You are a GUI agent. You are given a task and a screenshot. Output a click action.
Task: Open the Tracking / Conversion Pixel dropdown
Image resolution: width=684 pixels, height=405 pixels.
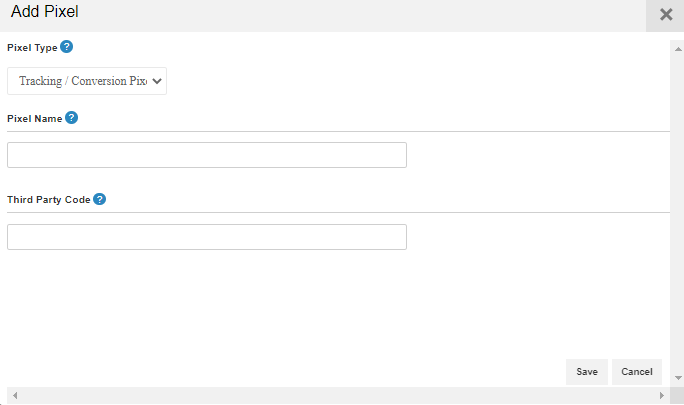87,81
